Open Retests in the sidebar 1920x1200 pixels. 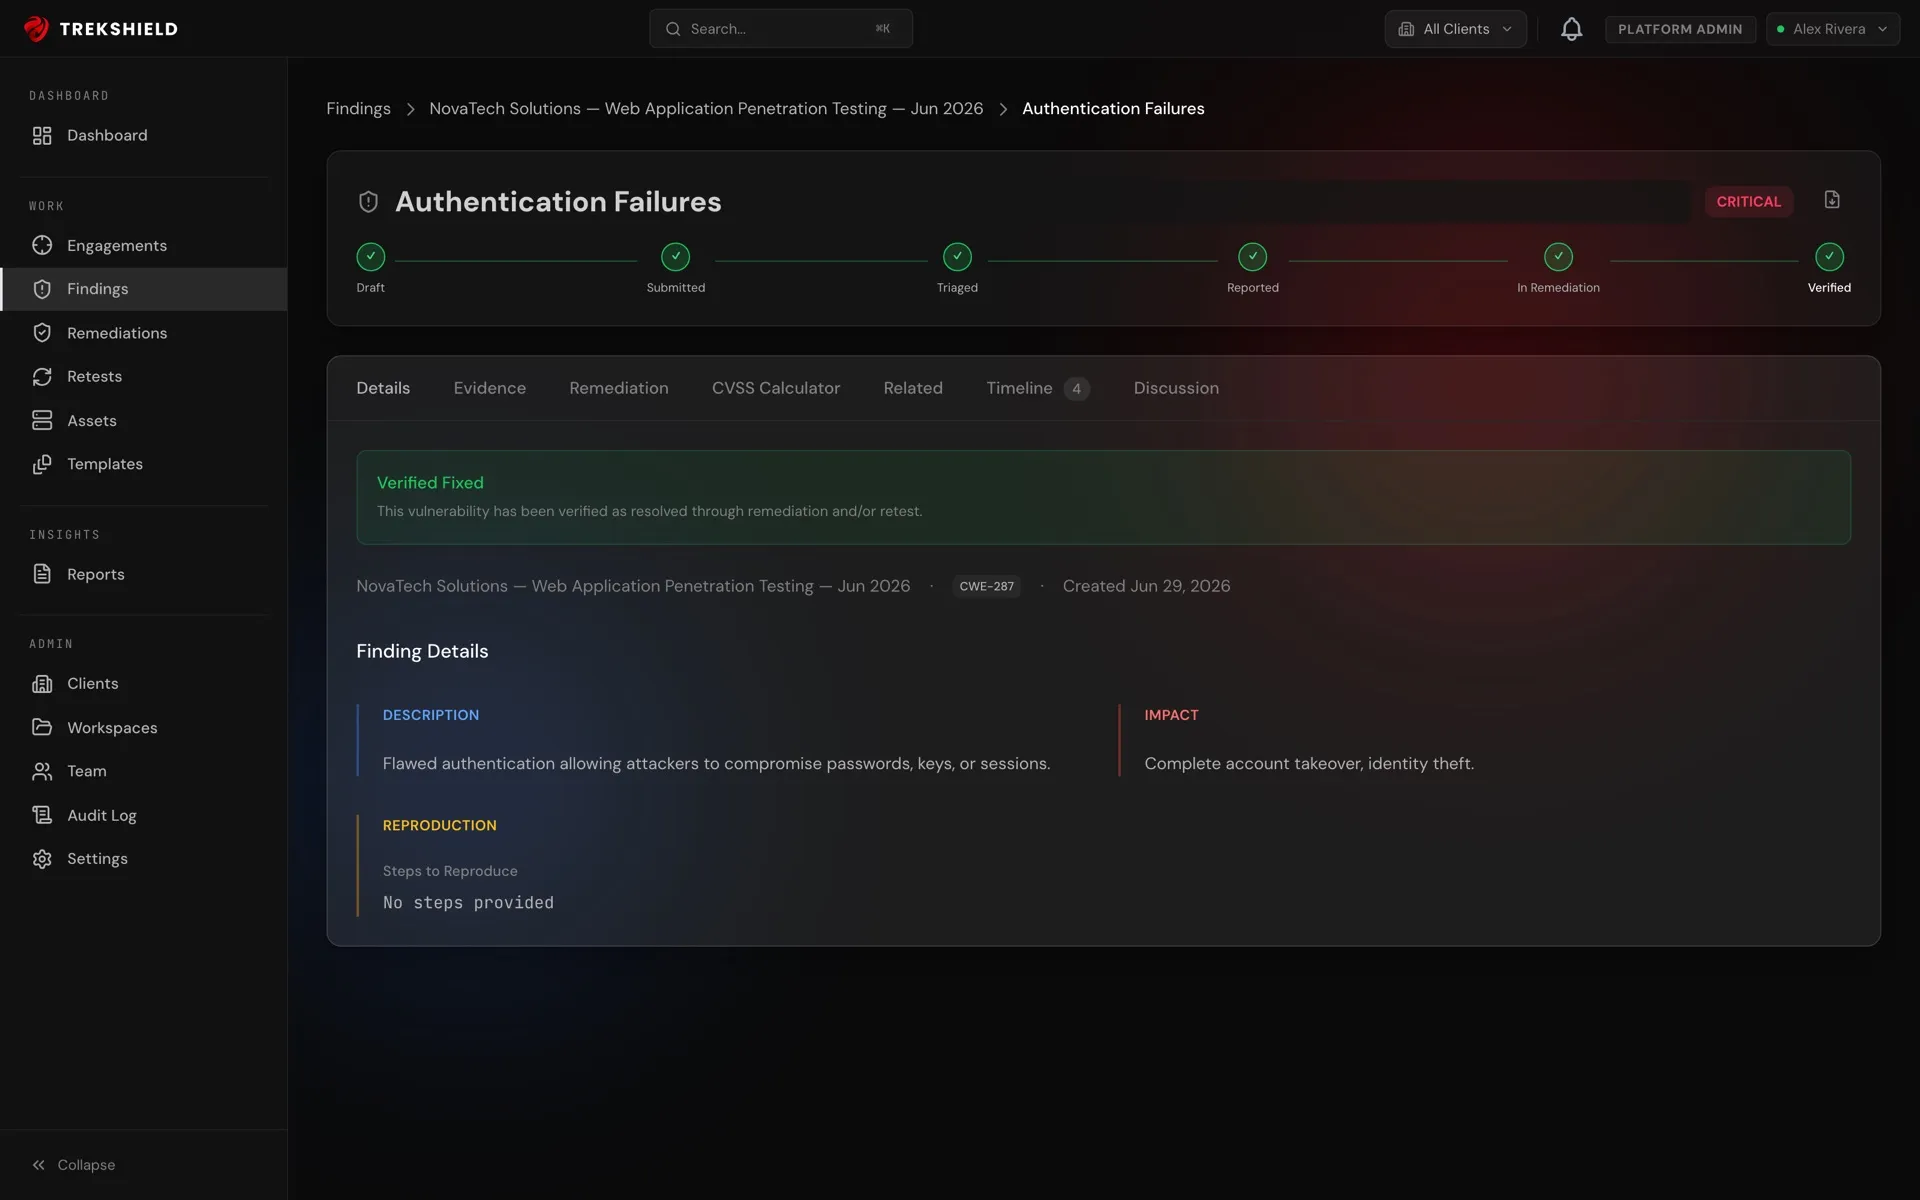(144, 376)
